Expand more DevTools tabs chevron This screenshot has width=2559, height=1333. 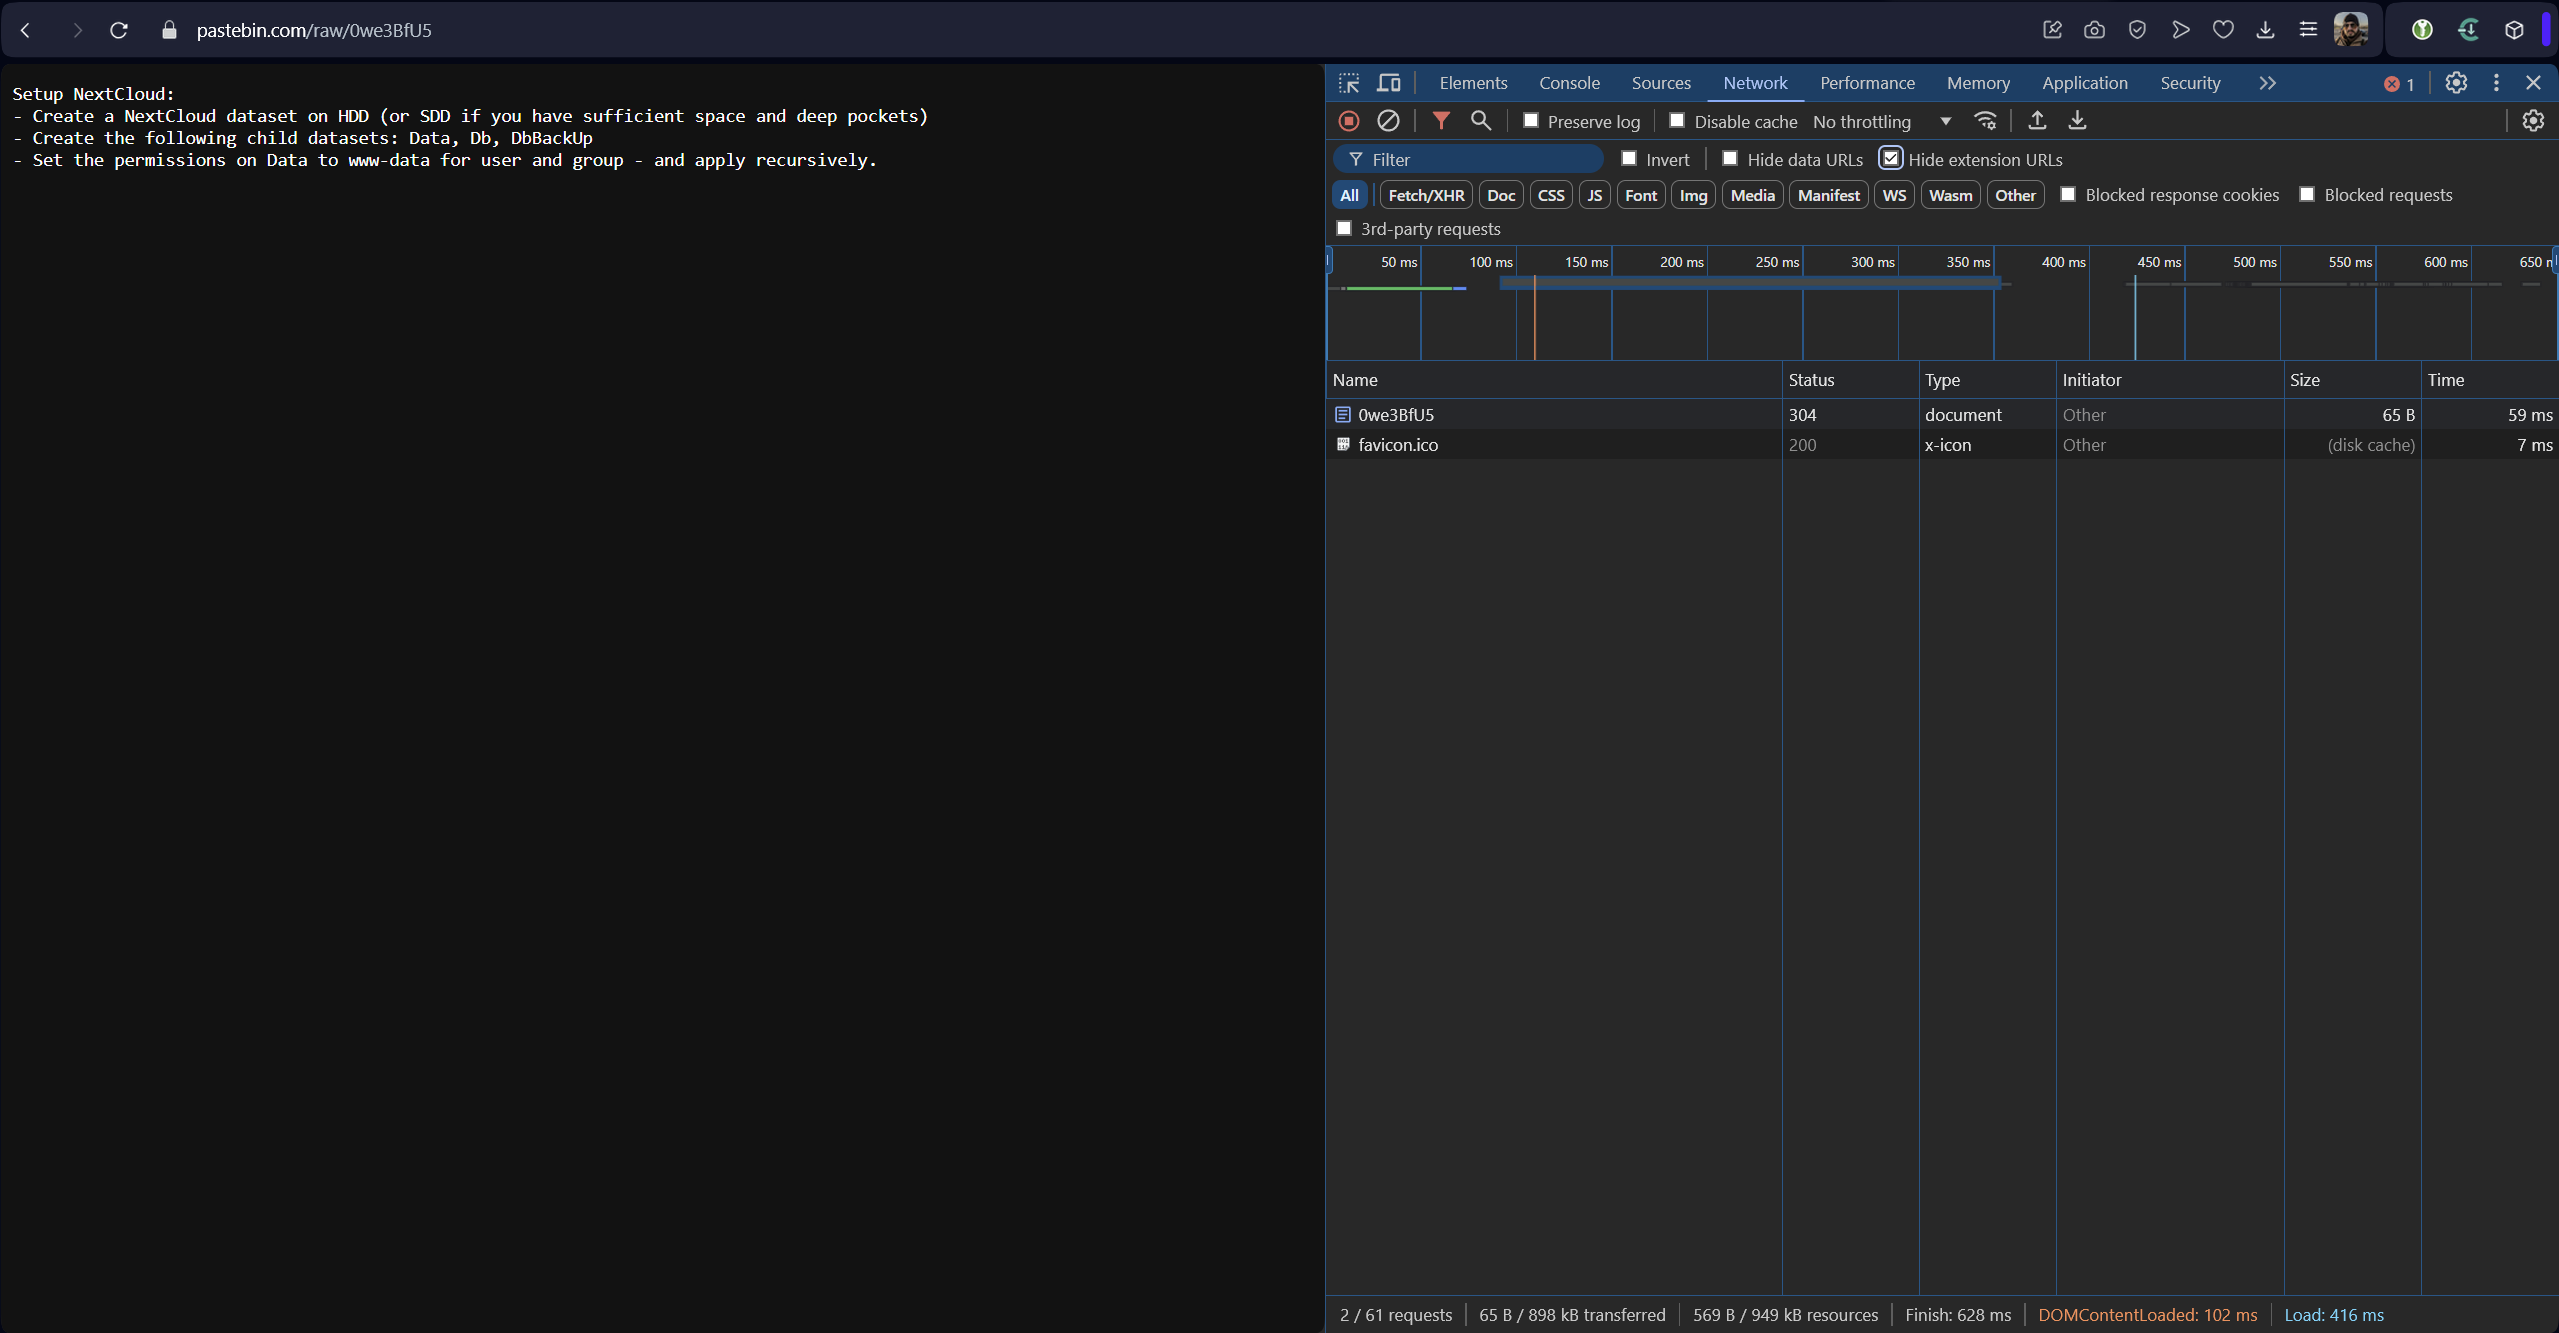pos(2267,83)
